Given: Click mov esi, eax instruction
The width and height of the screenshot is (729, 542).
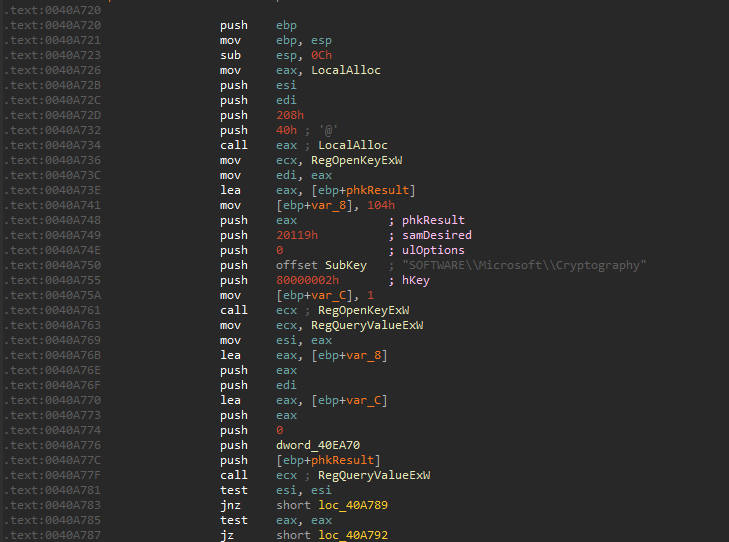Looking at the screenshot, I should tap(276, 340).
